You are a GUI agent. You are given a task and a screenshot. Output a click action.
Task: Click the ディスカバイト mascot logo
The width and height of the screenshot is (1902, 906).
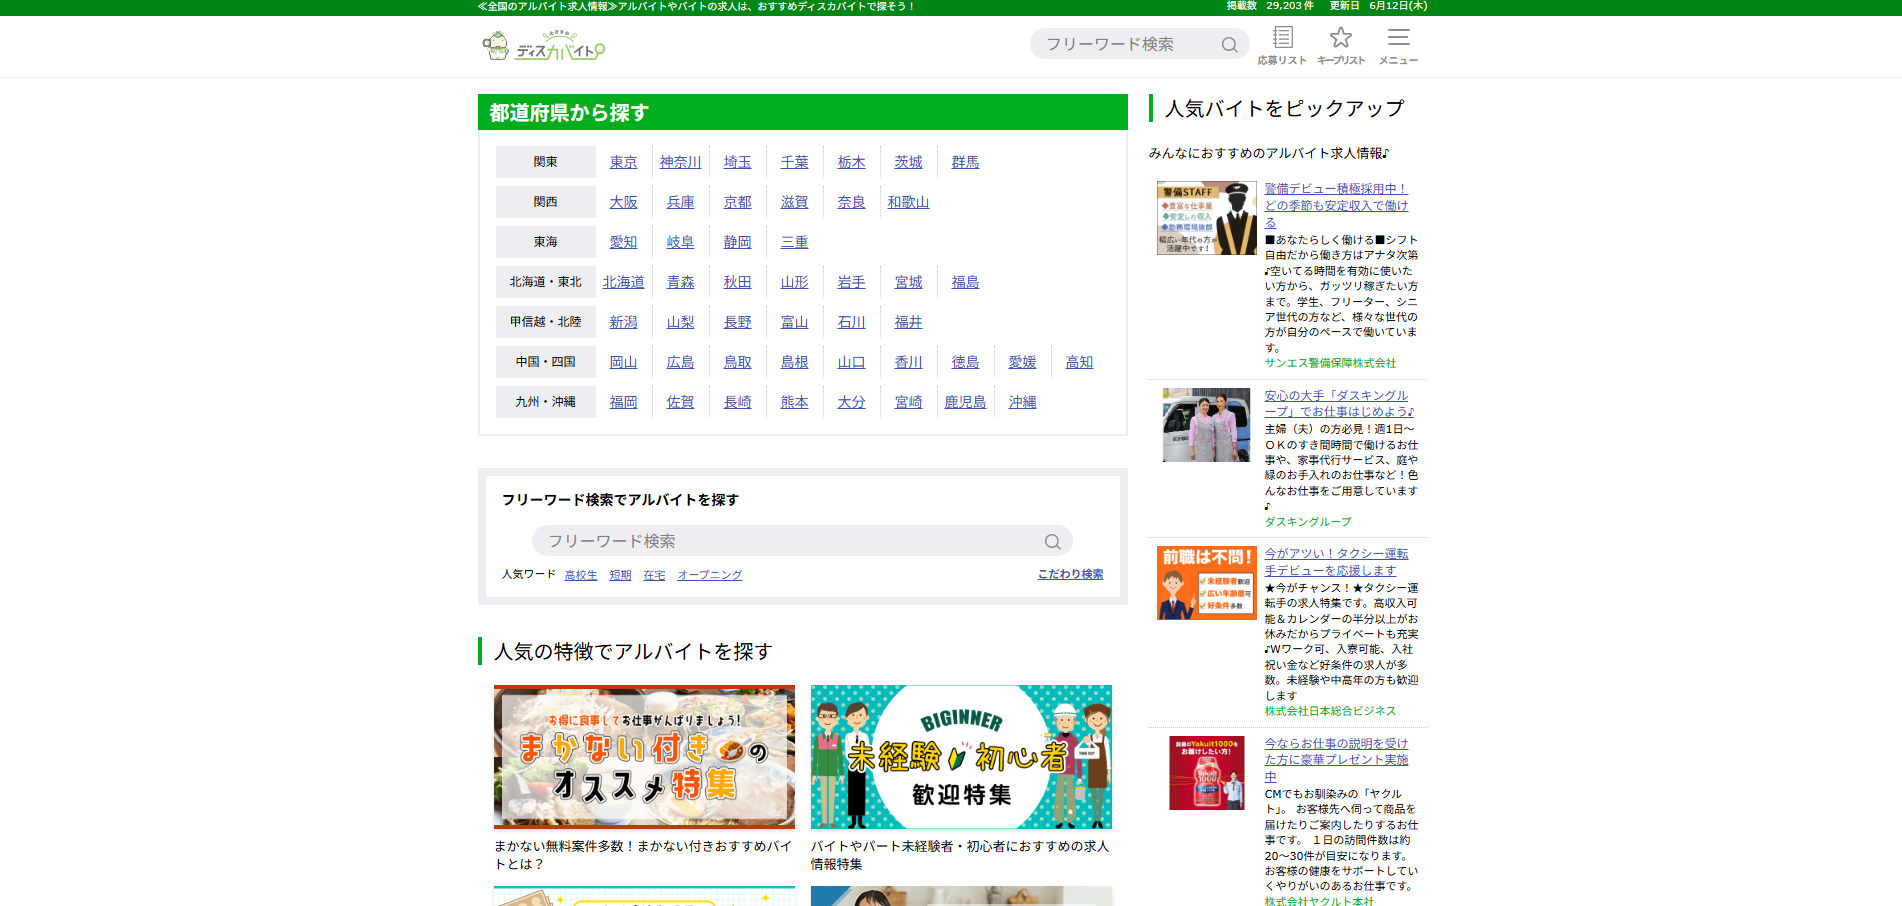coord(494,45)
